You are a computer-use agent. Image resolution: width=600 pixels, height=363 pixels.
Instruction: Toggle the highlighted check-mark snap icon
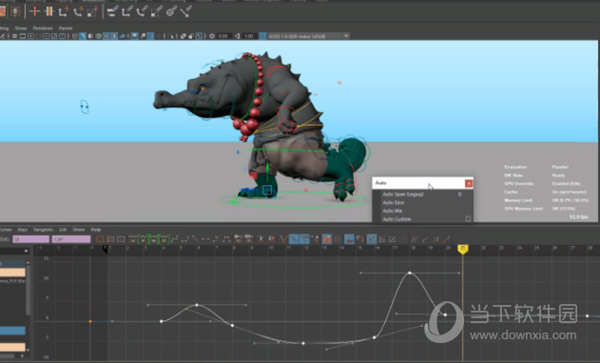[372, 239]
